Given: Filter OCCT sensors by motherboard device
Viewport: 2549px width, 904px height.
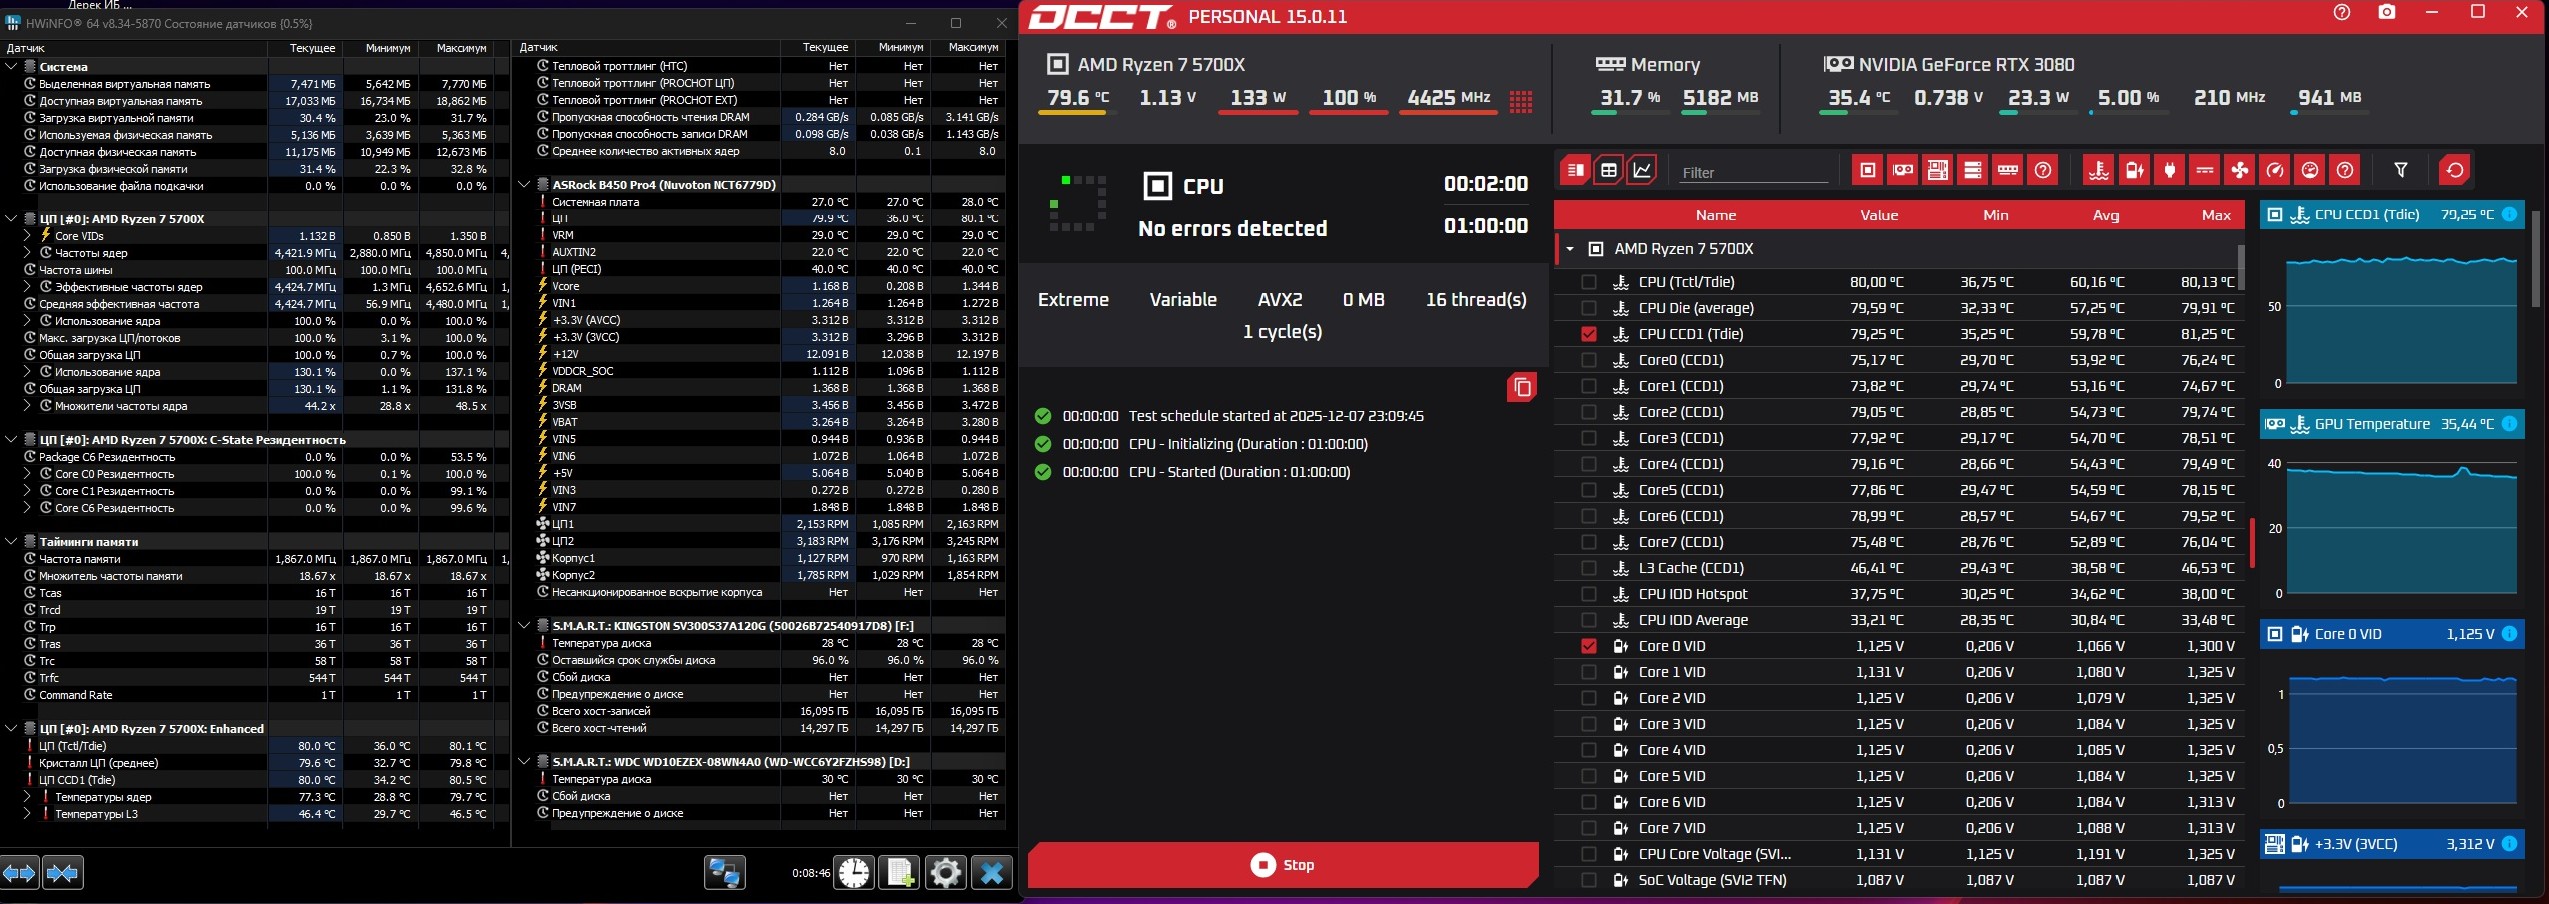Looking at the screenshot, I should [x=1937, y=170].
